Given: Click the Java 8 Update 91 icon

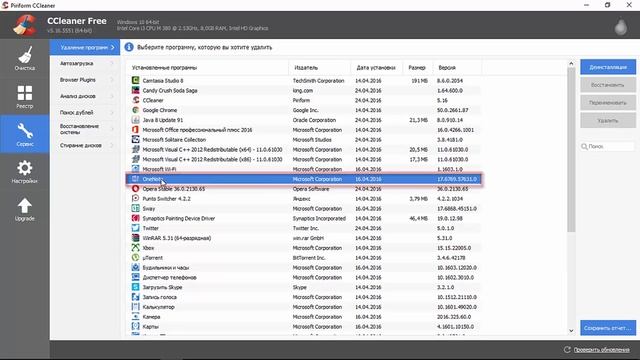Looking at the screenshot, I should [x=136, y=120].
